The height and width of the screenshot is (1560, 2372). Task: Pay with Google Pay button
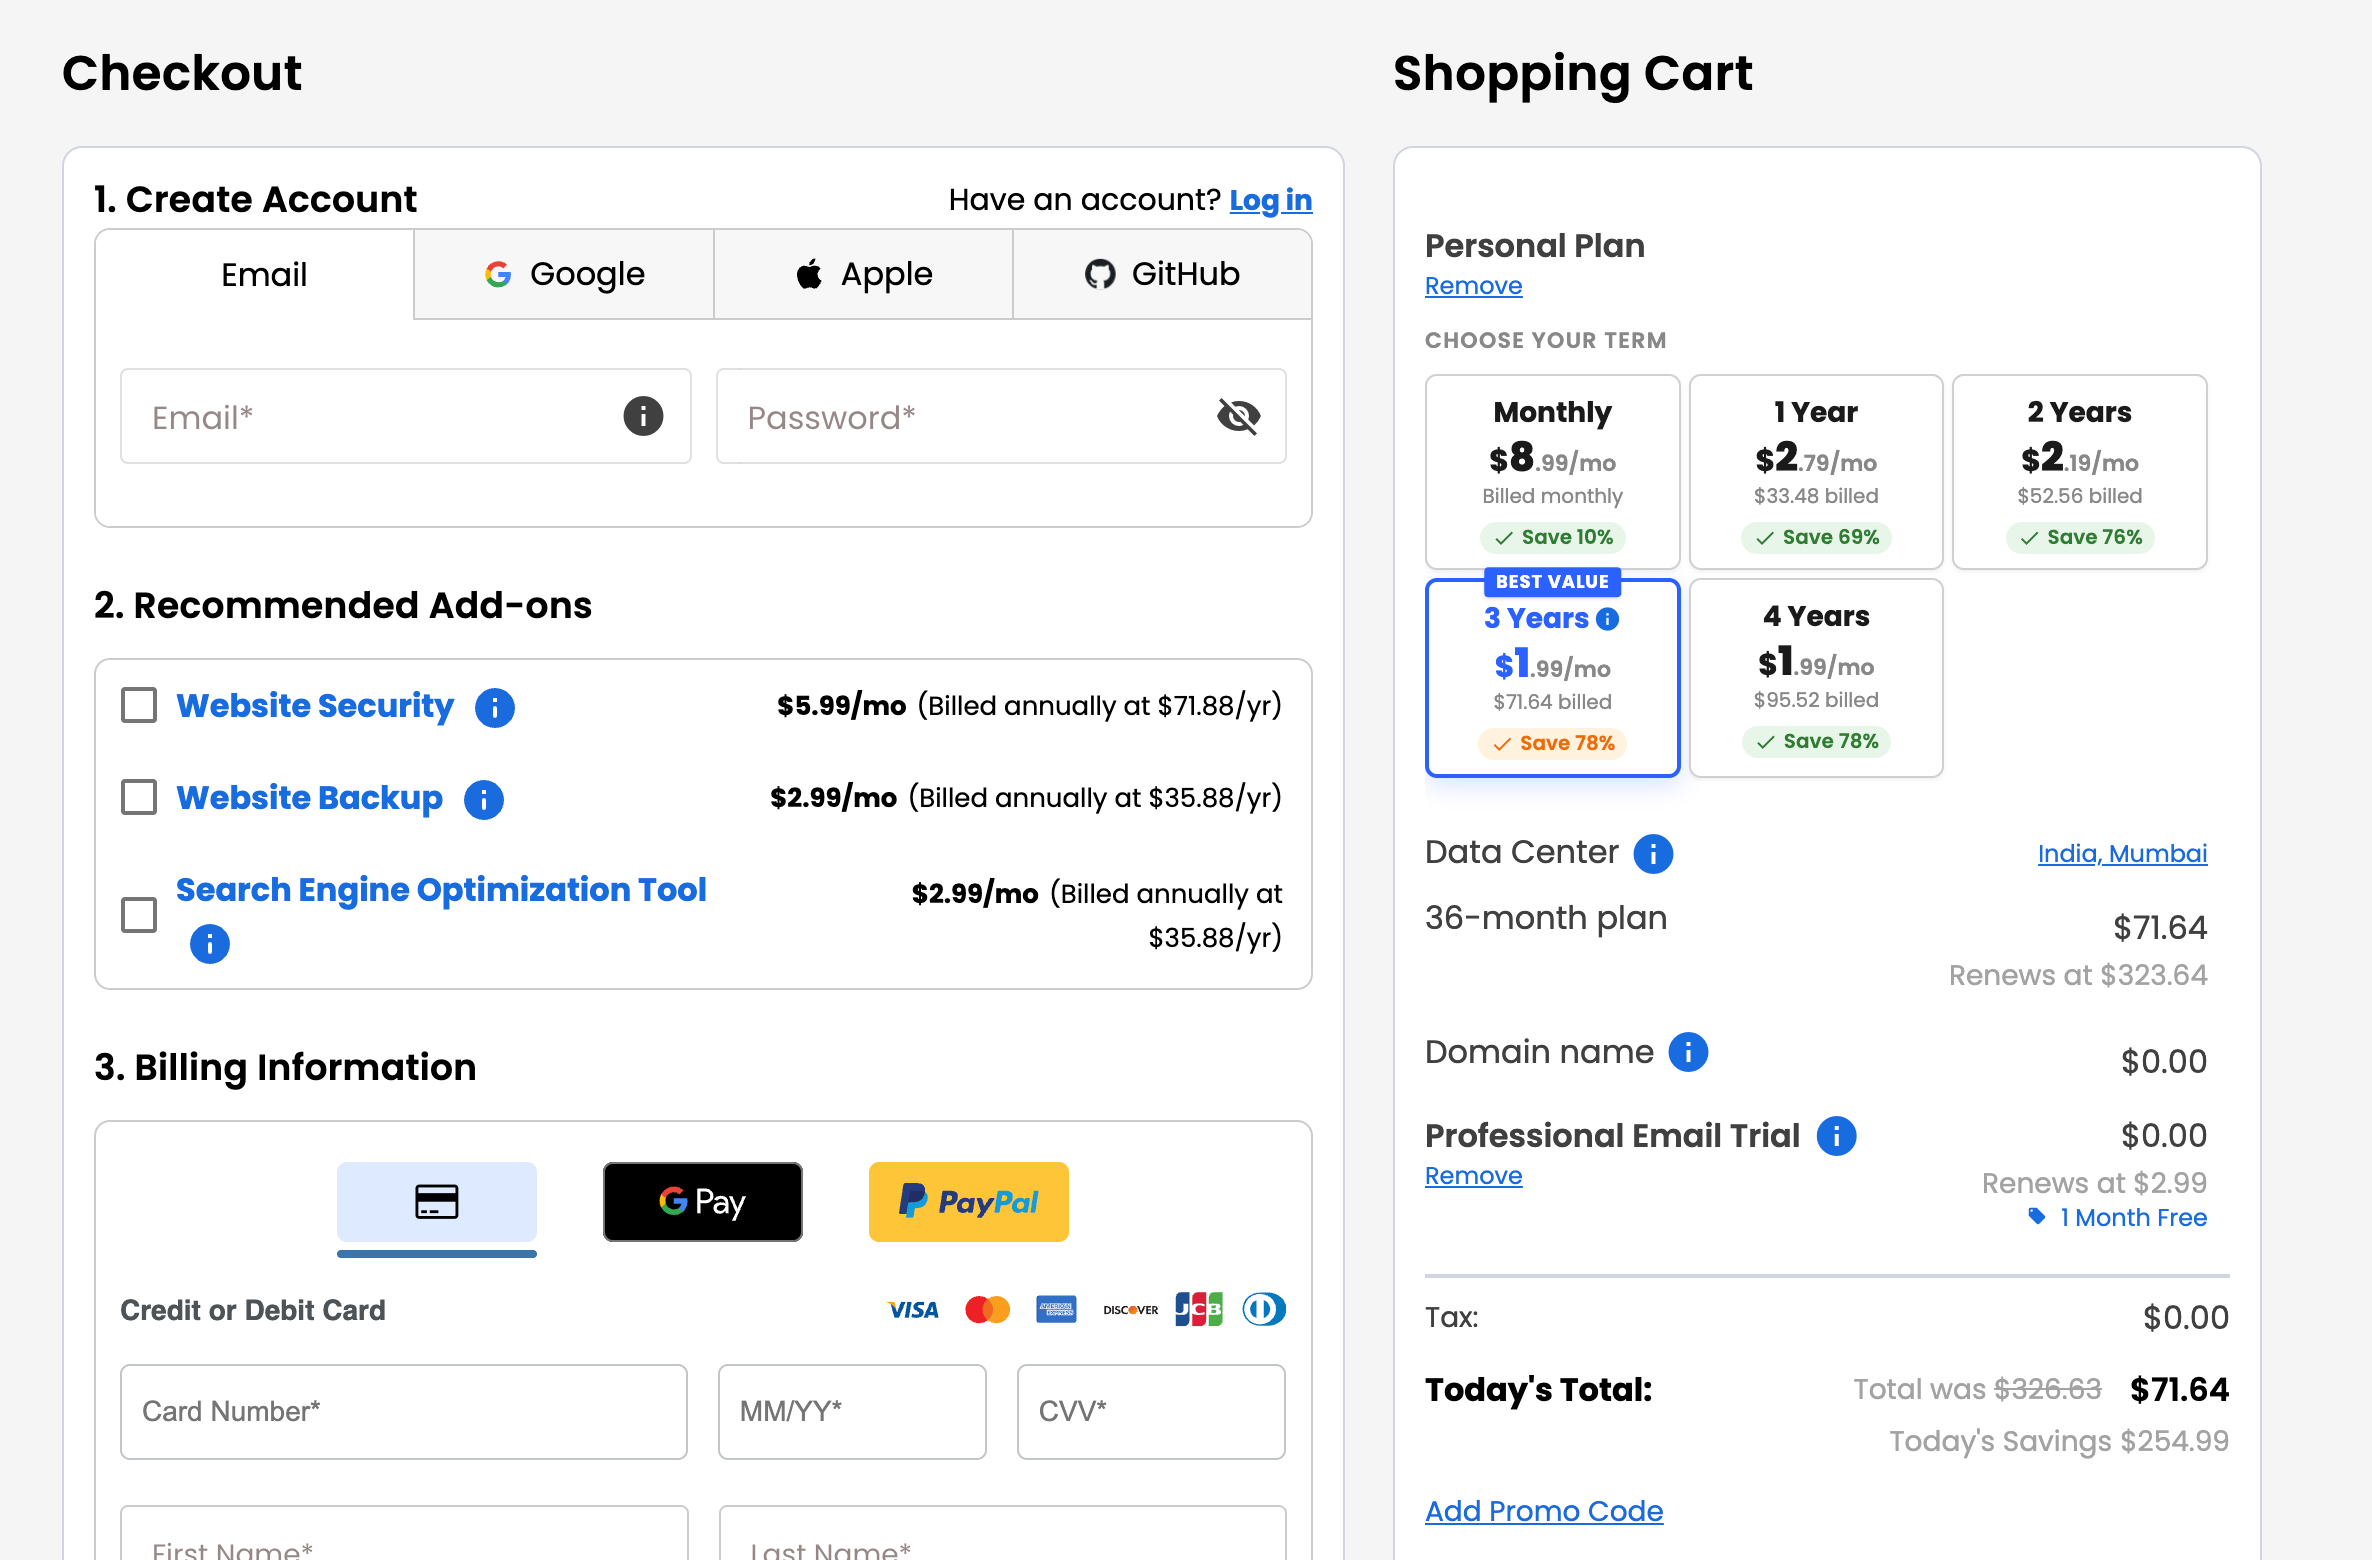click(x=703, y=1202)
